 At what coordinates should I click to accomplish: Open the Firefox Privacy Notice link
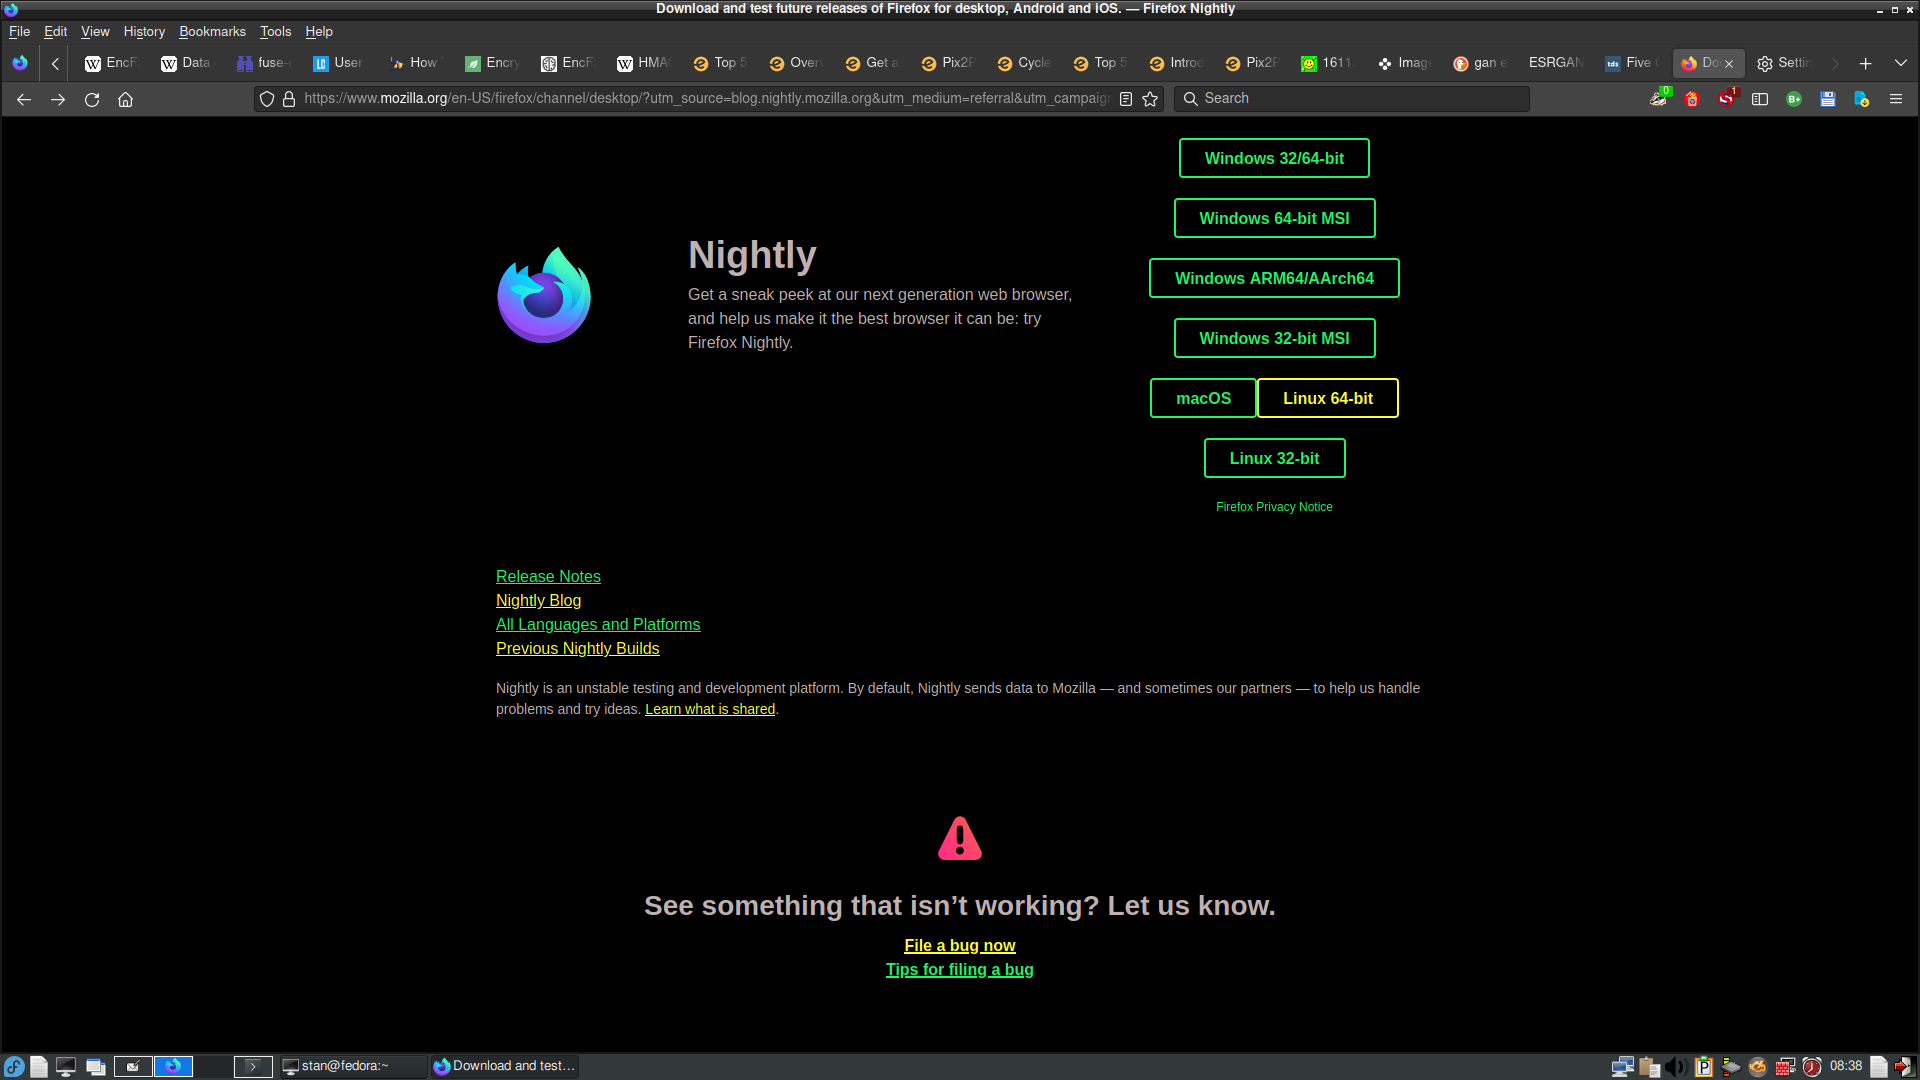1274,507
